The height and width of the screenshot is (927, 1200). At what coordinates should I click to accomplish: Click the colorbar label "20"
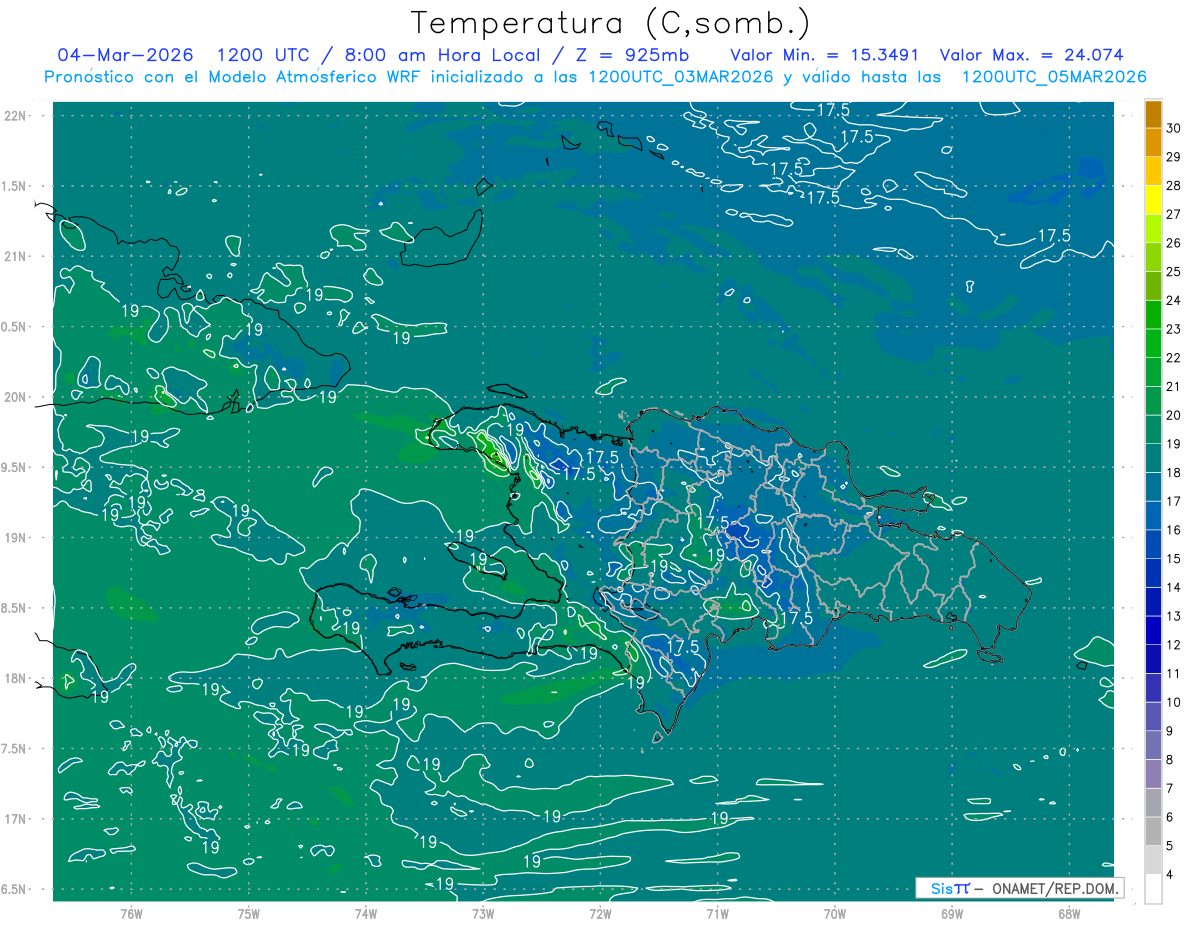pyautogui.click(x=1174, y=415)
